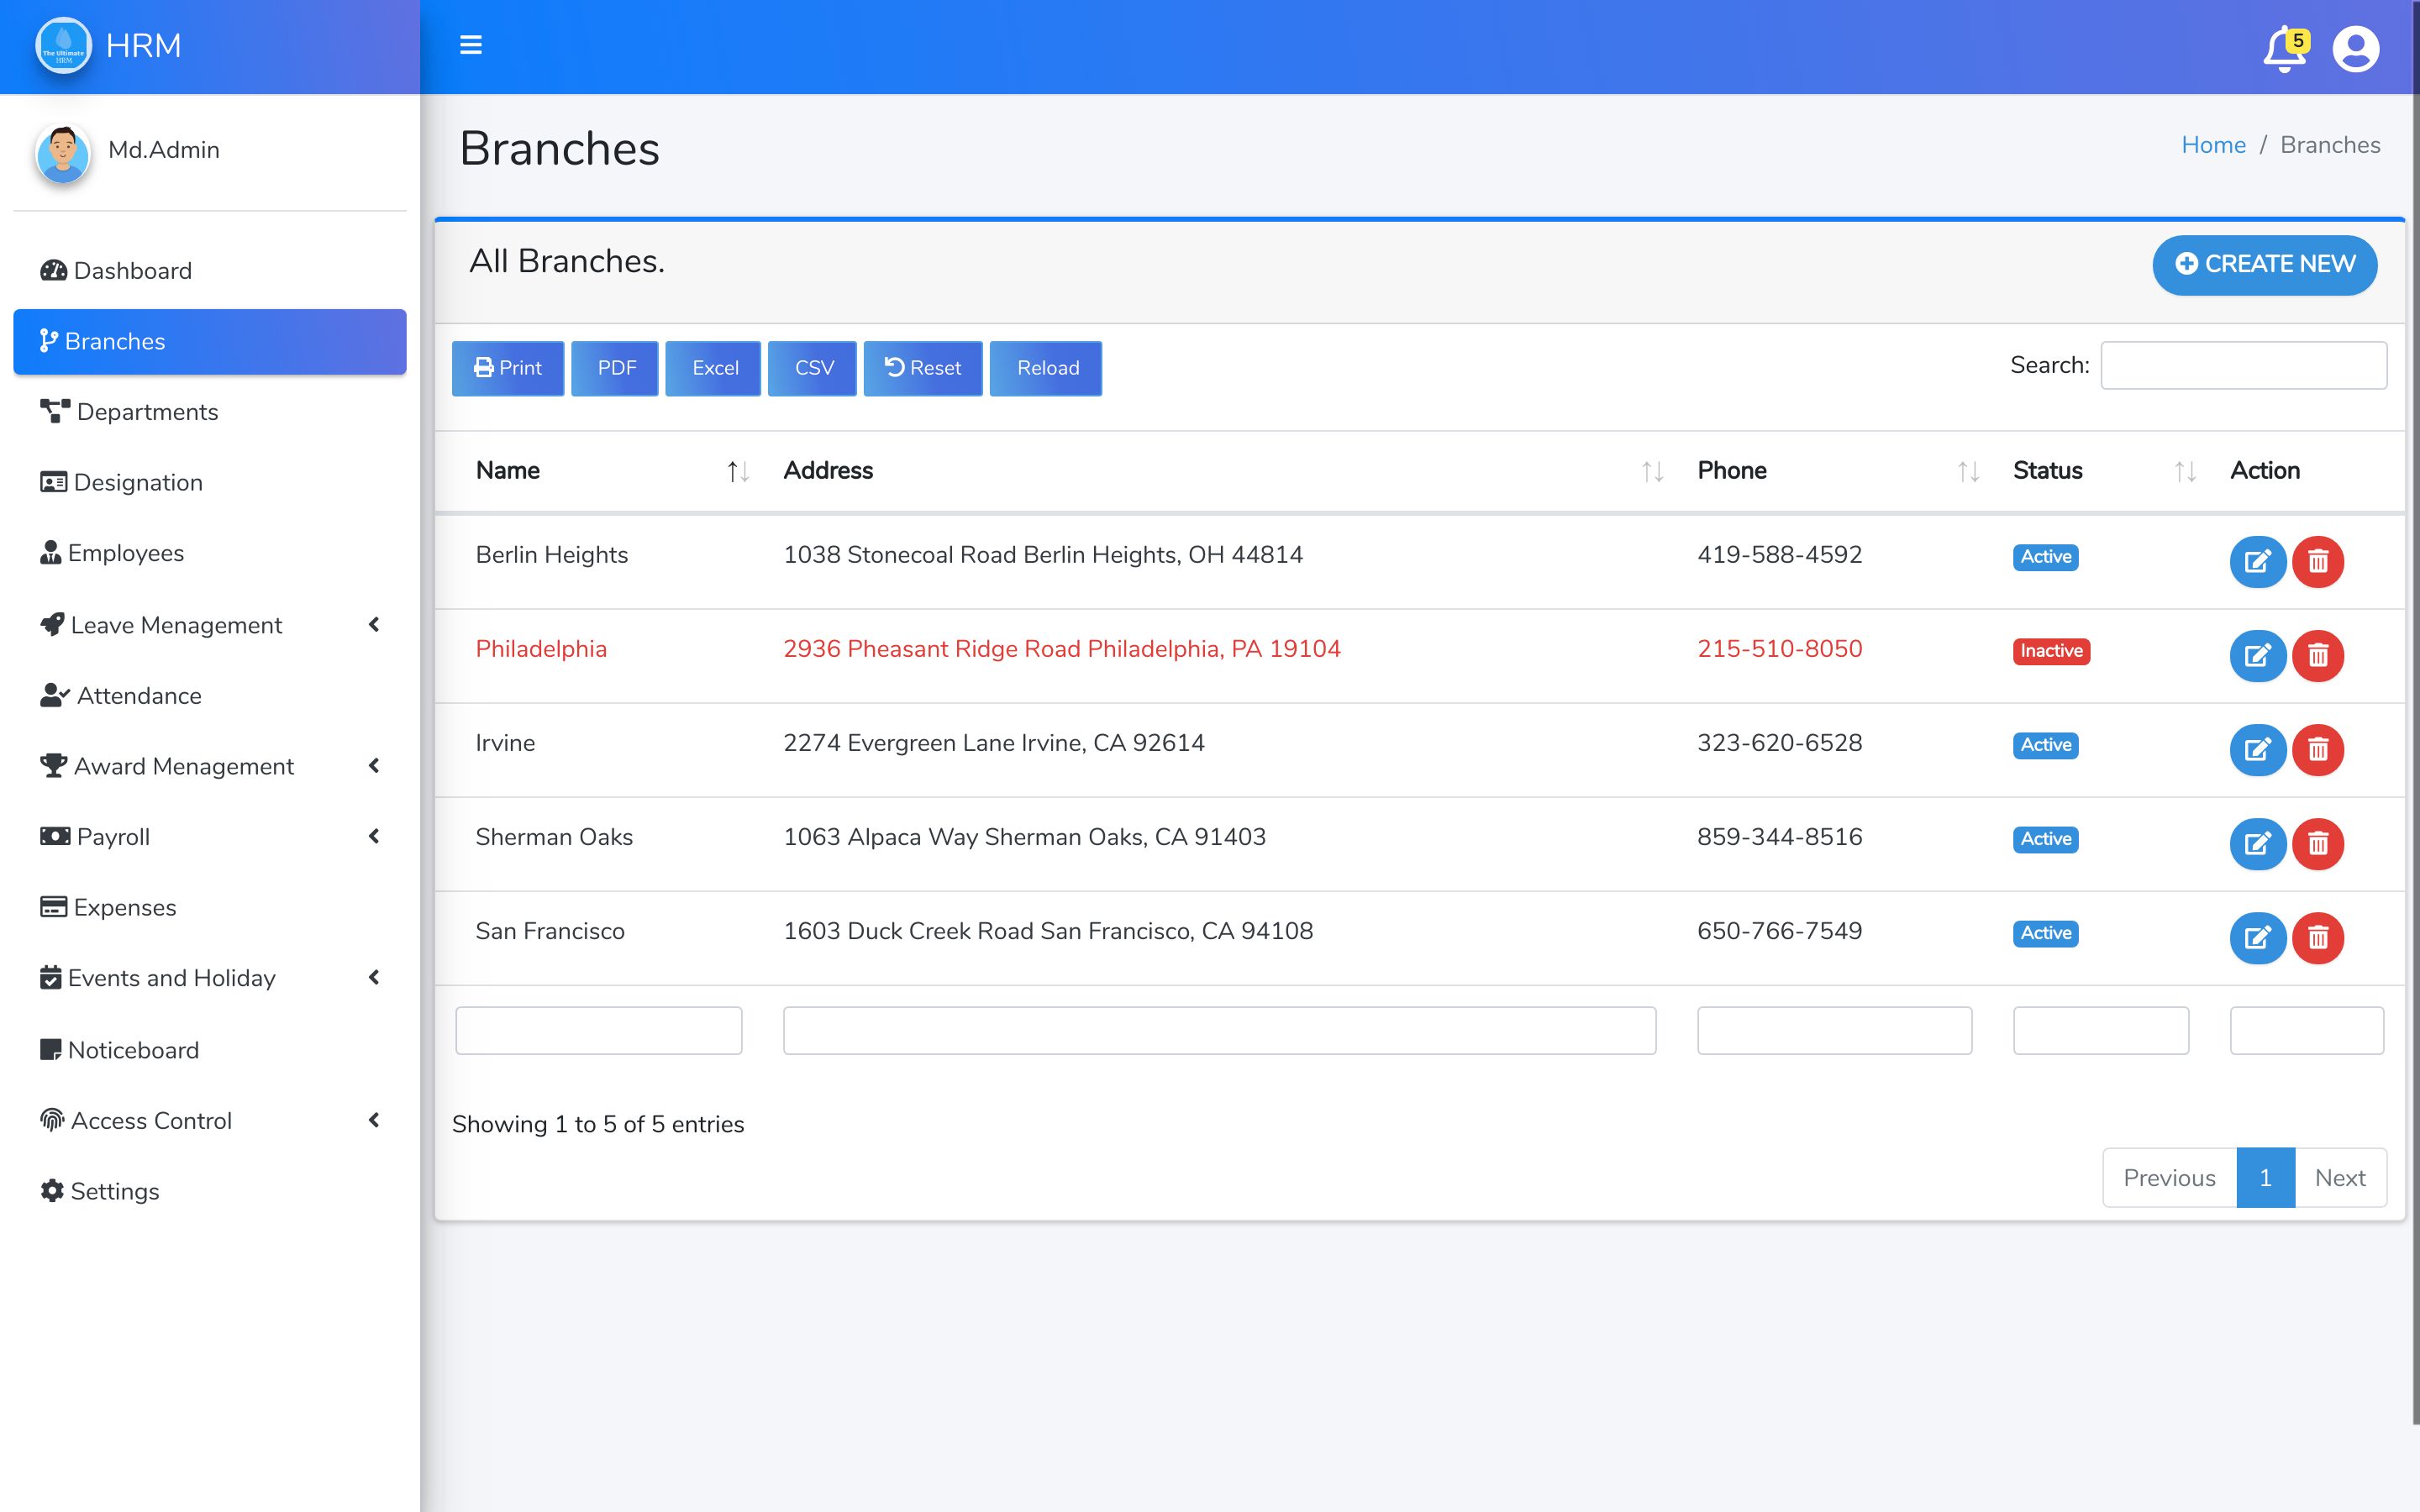
Task: Click the notification bell icon
Action: 2283,50
